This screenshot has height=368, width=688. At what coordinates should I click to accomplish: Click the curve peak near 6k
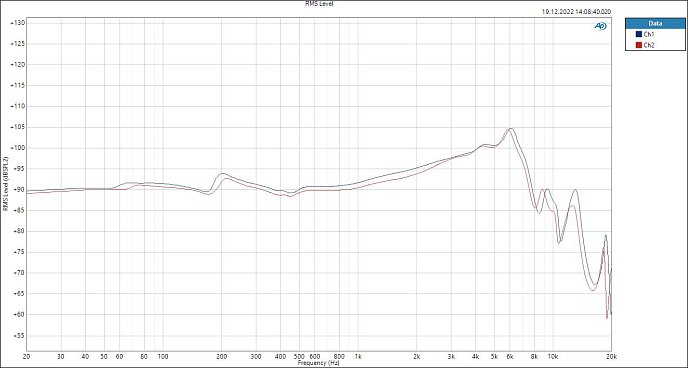pos(511,129)
